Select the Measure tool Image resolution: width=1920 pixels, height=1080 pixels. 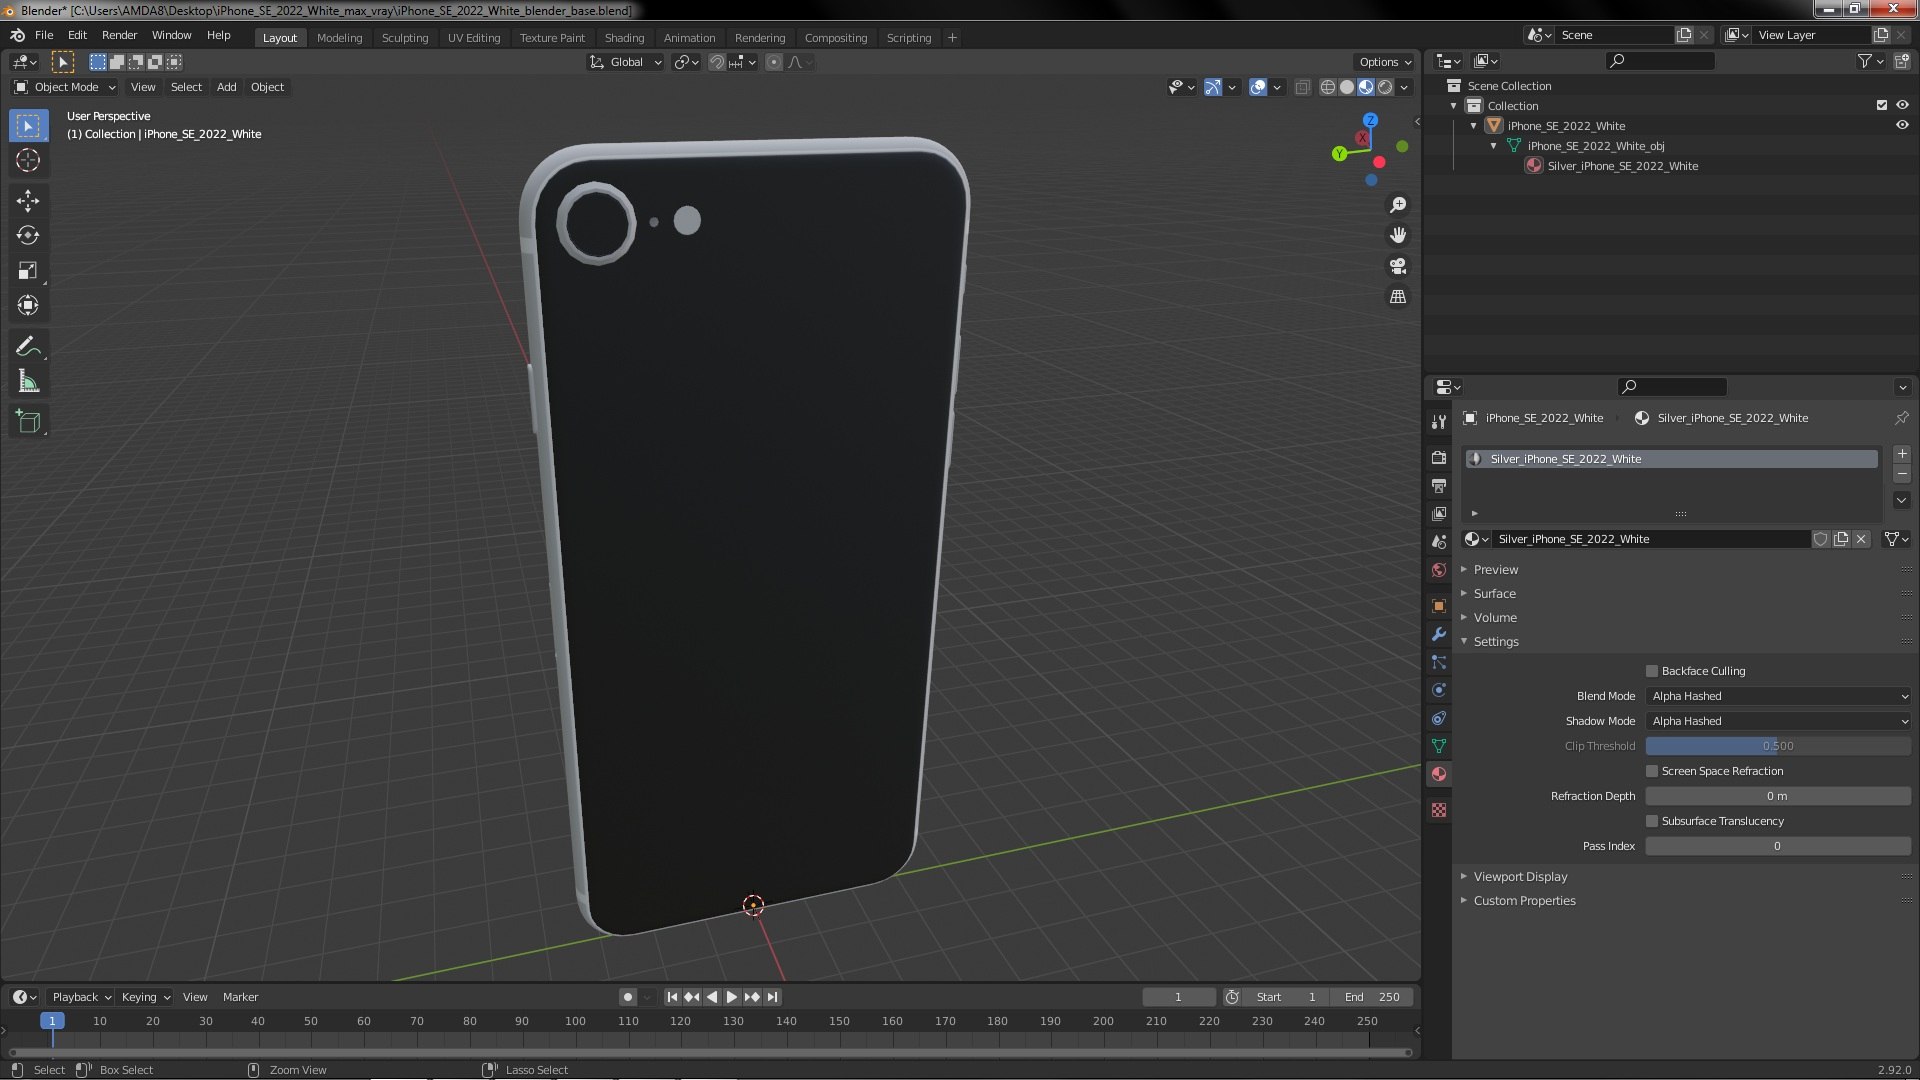pyautogui.click(x=28, y=382)
